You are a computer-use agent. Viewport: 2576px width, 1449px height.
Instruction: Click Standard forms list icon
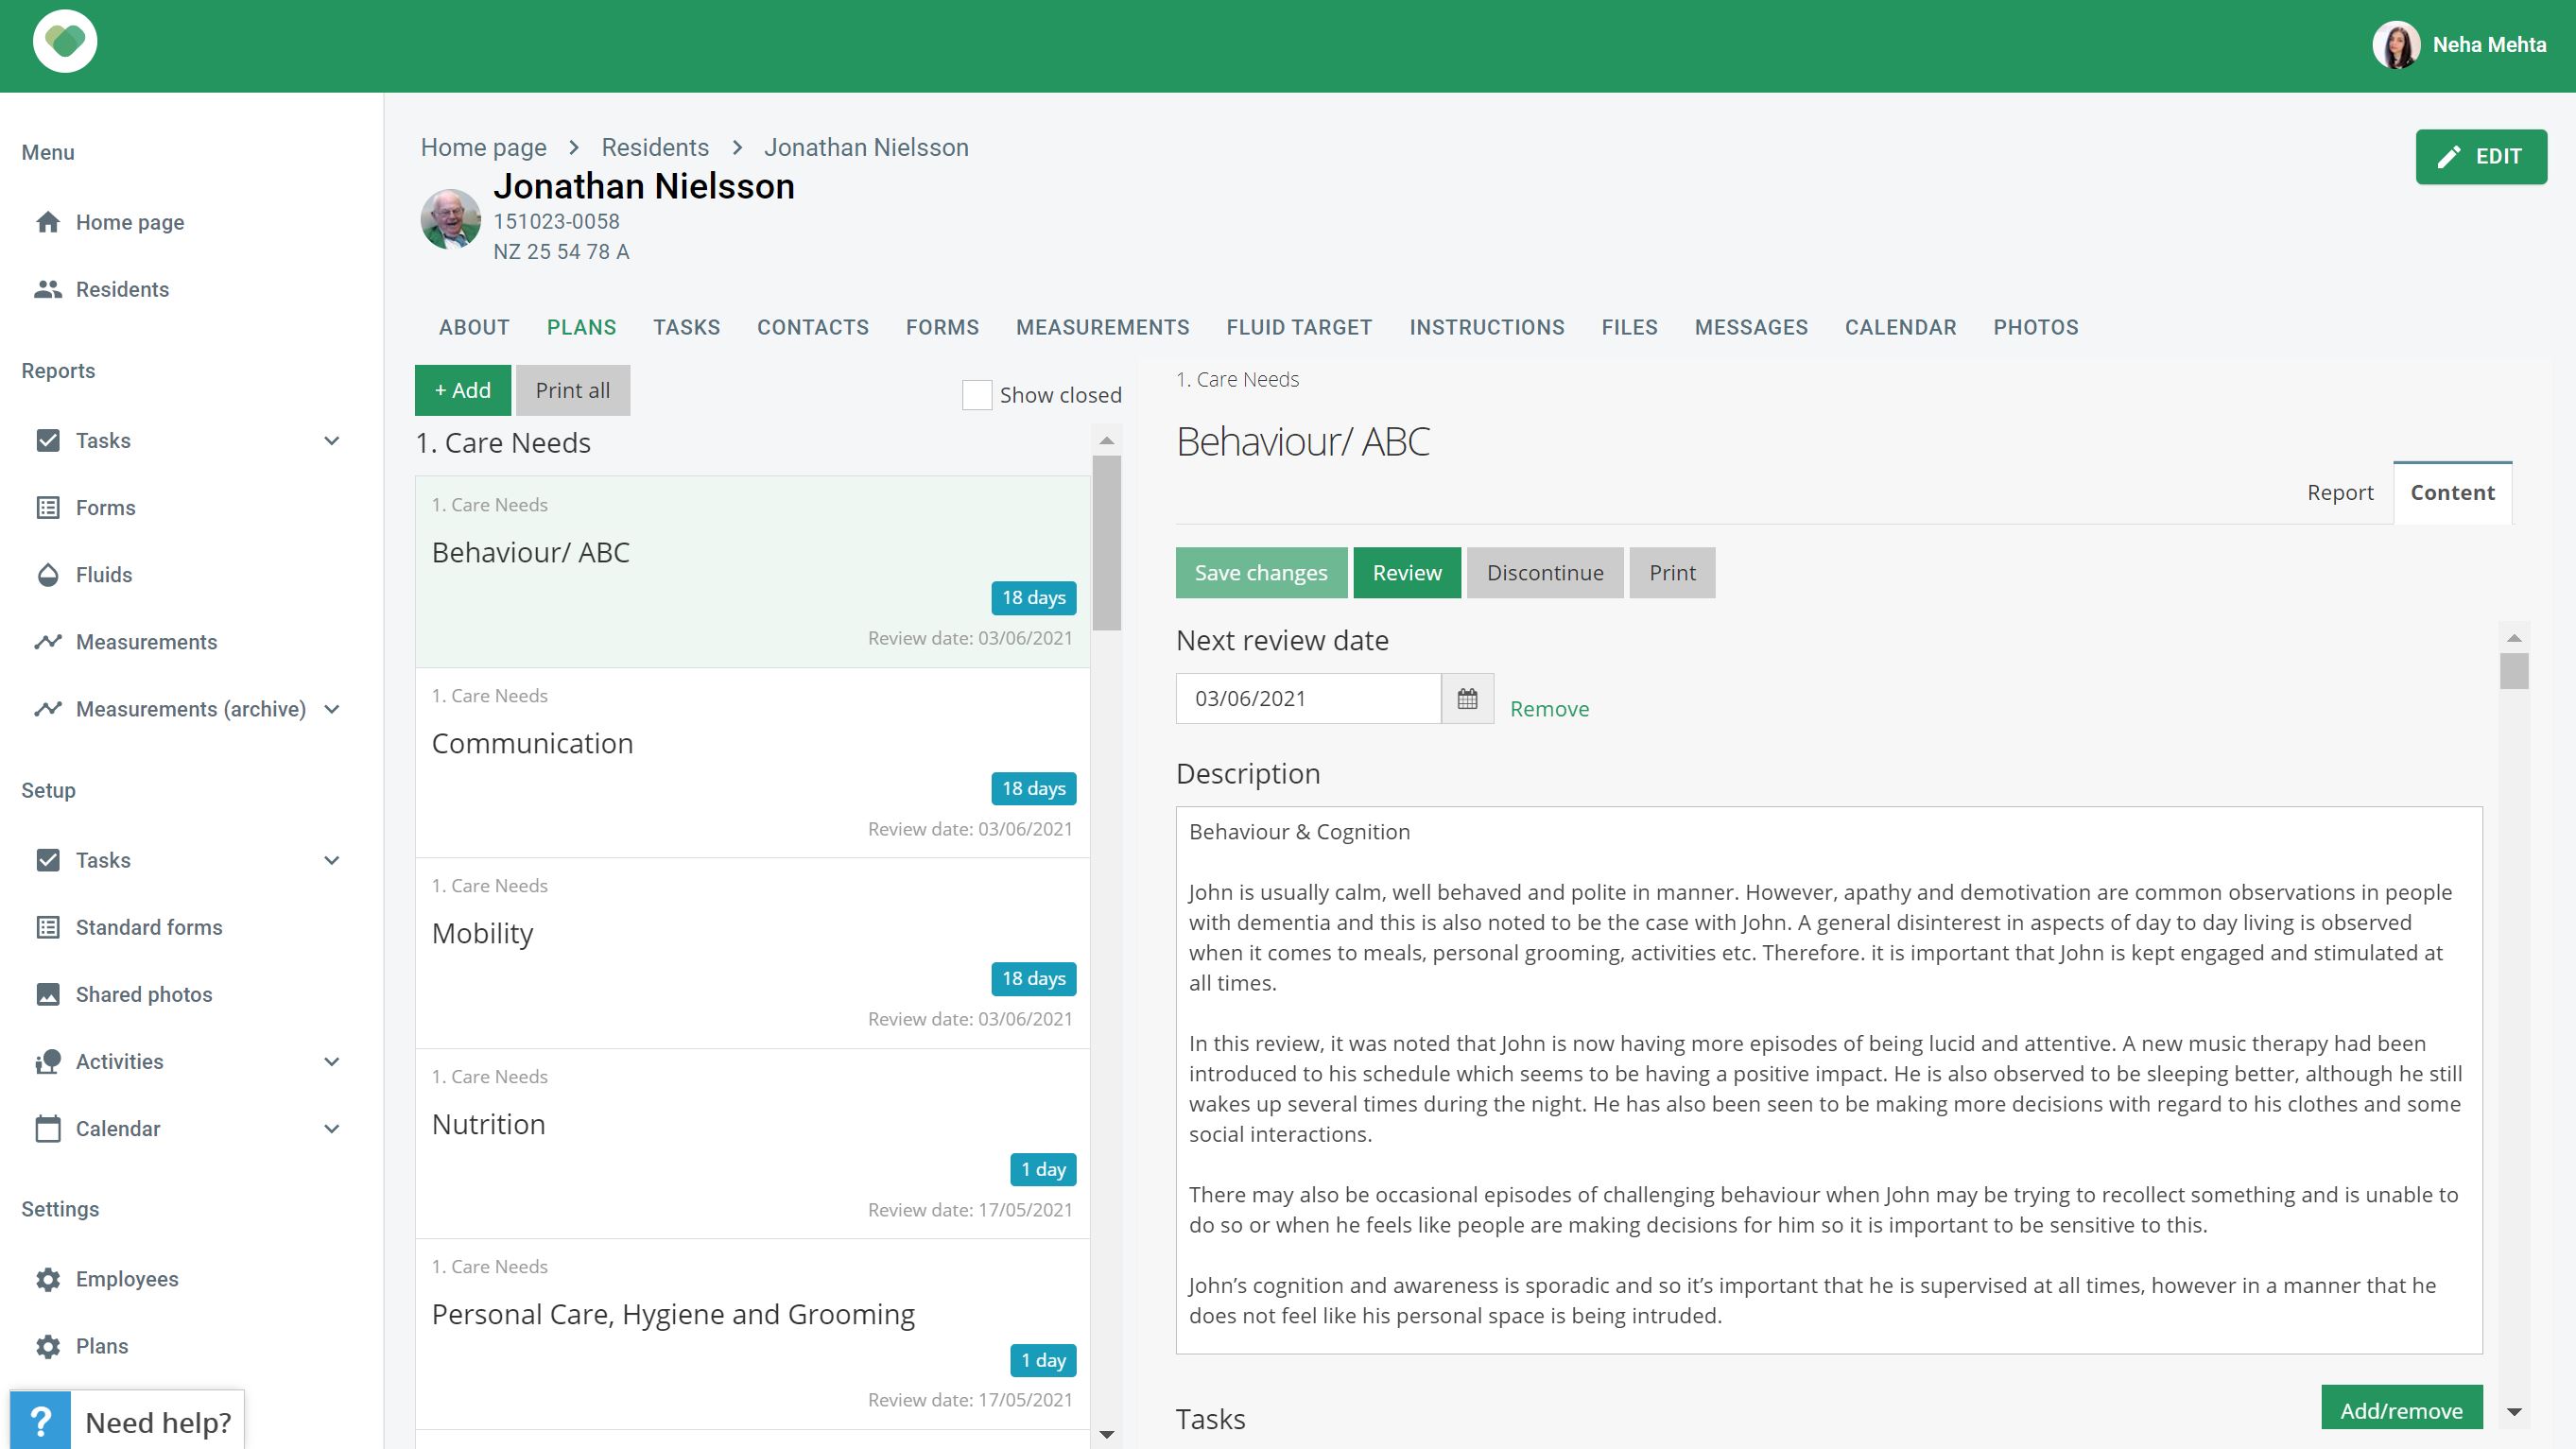48,927
